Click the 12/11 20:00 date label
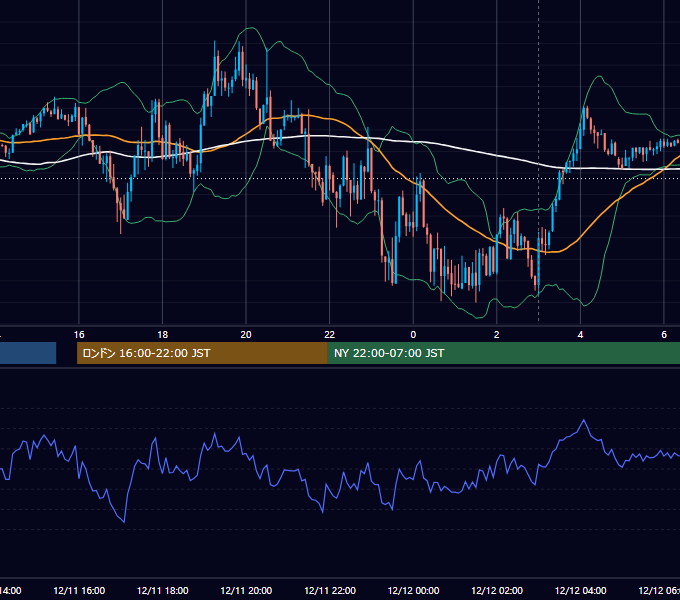 [x=246, y=590]
